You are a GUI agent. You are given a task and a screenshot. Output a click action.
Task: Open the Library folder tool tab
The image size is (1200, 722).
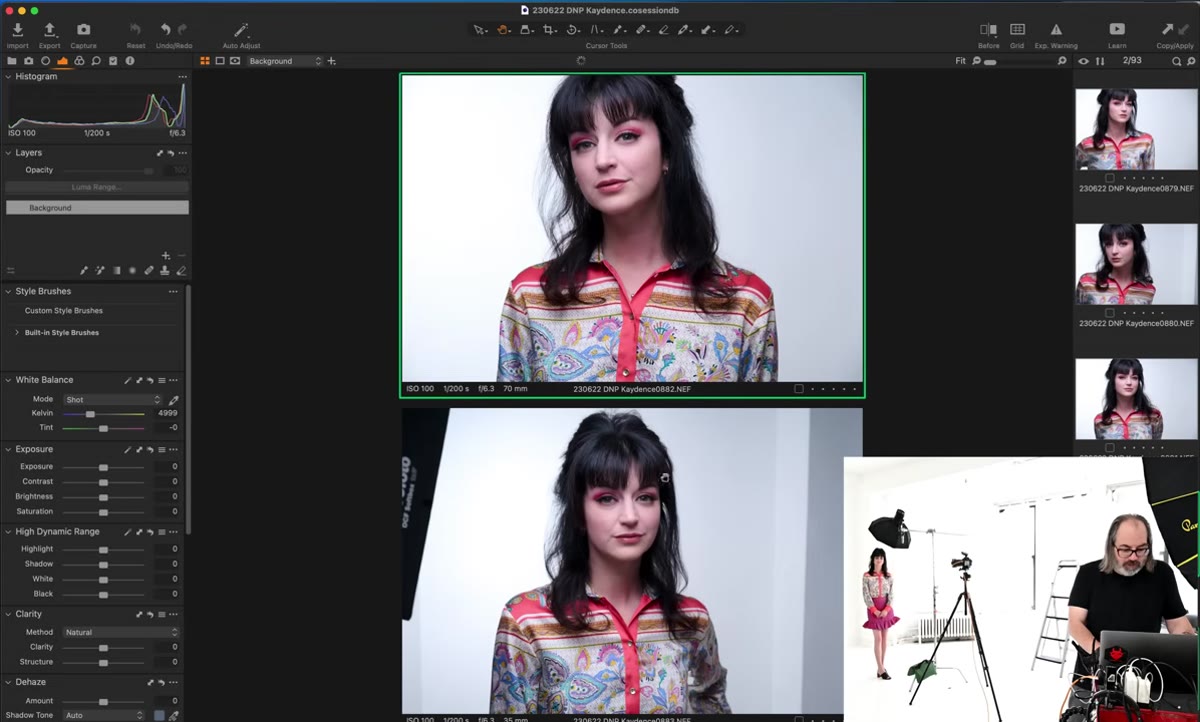(12, 61)
